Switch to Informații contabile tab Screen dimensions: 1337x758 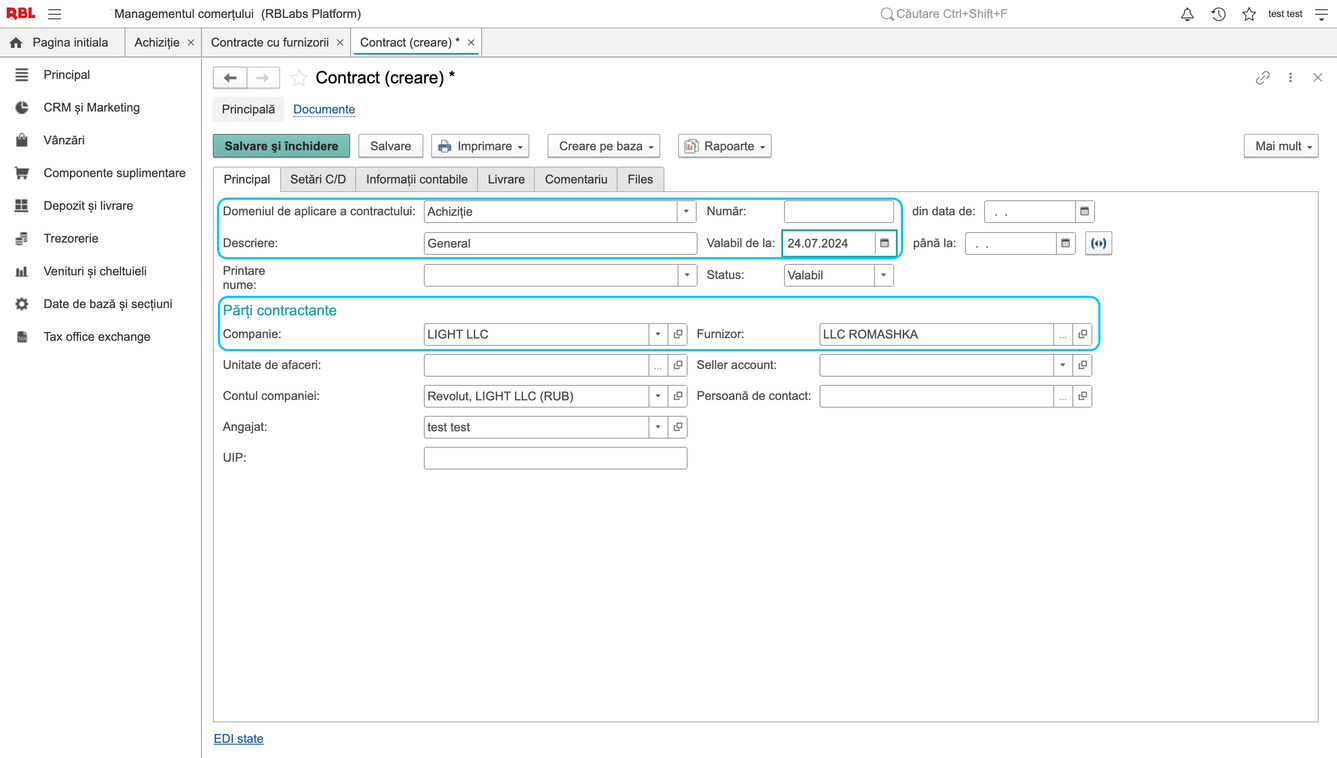(x=417, y=179)
